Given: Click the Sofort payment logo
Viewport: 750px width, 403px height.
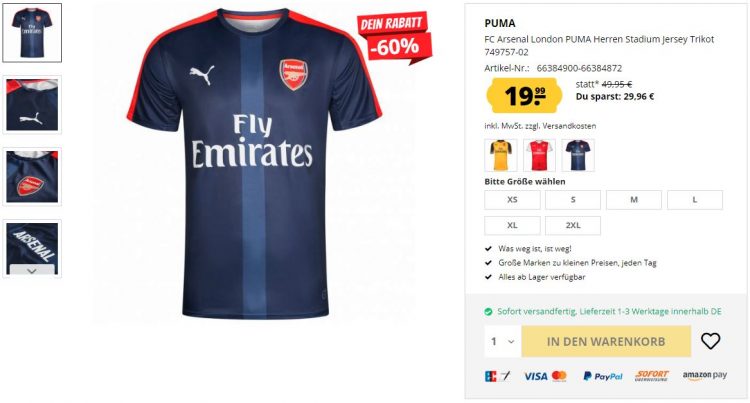Looking at the screenshot, I should click(652, 376).
